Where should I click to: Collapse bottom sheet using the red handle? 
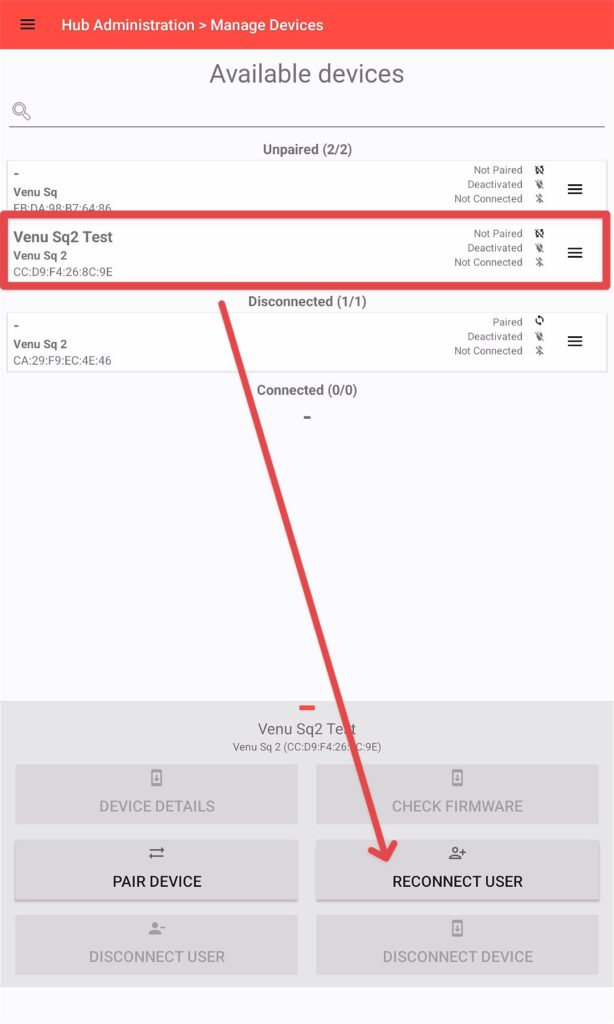pyautogui.click(x=307, y=707)
